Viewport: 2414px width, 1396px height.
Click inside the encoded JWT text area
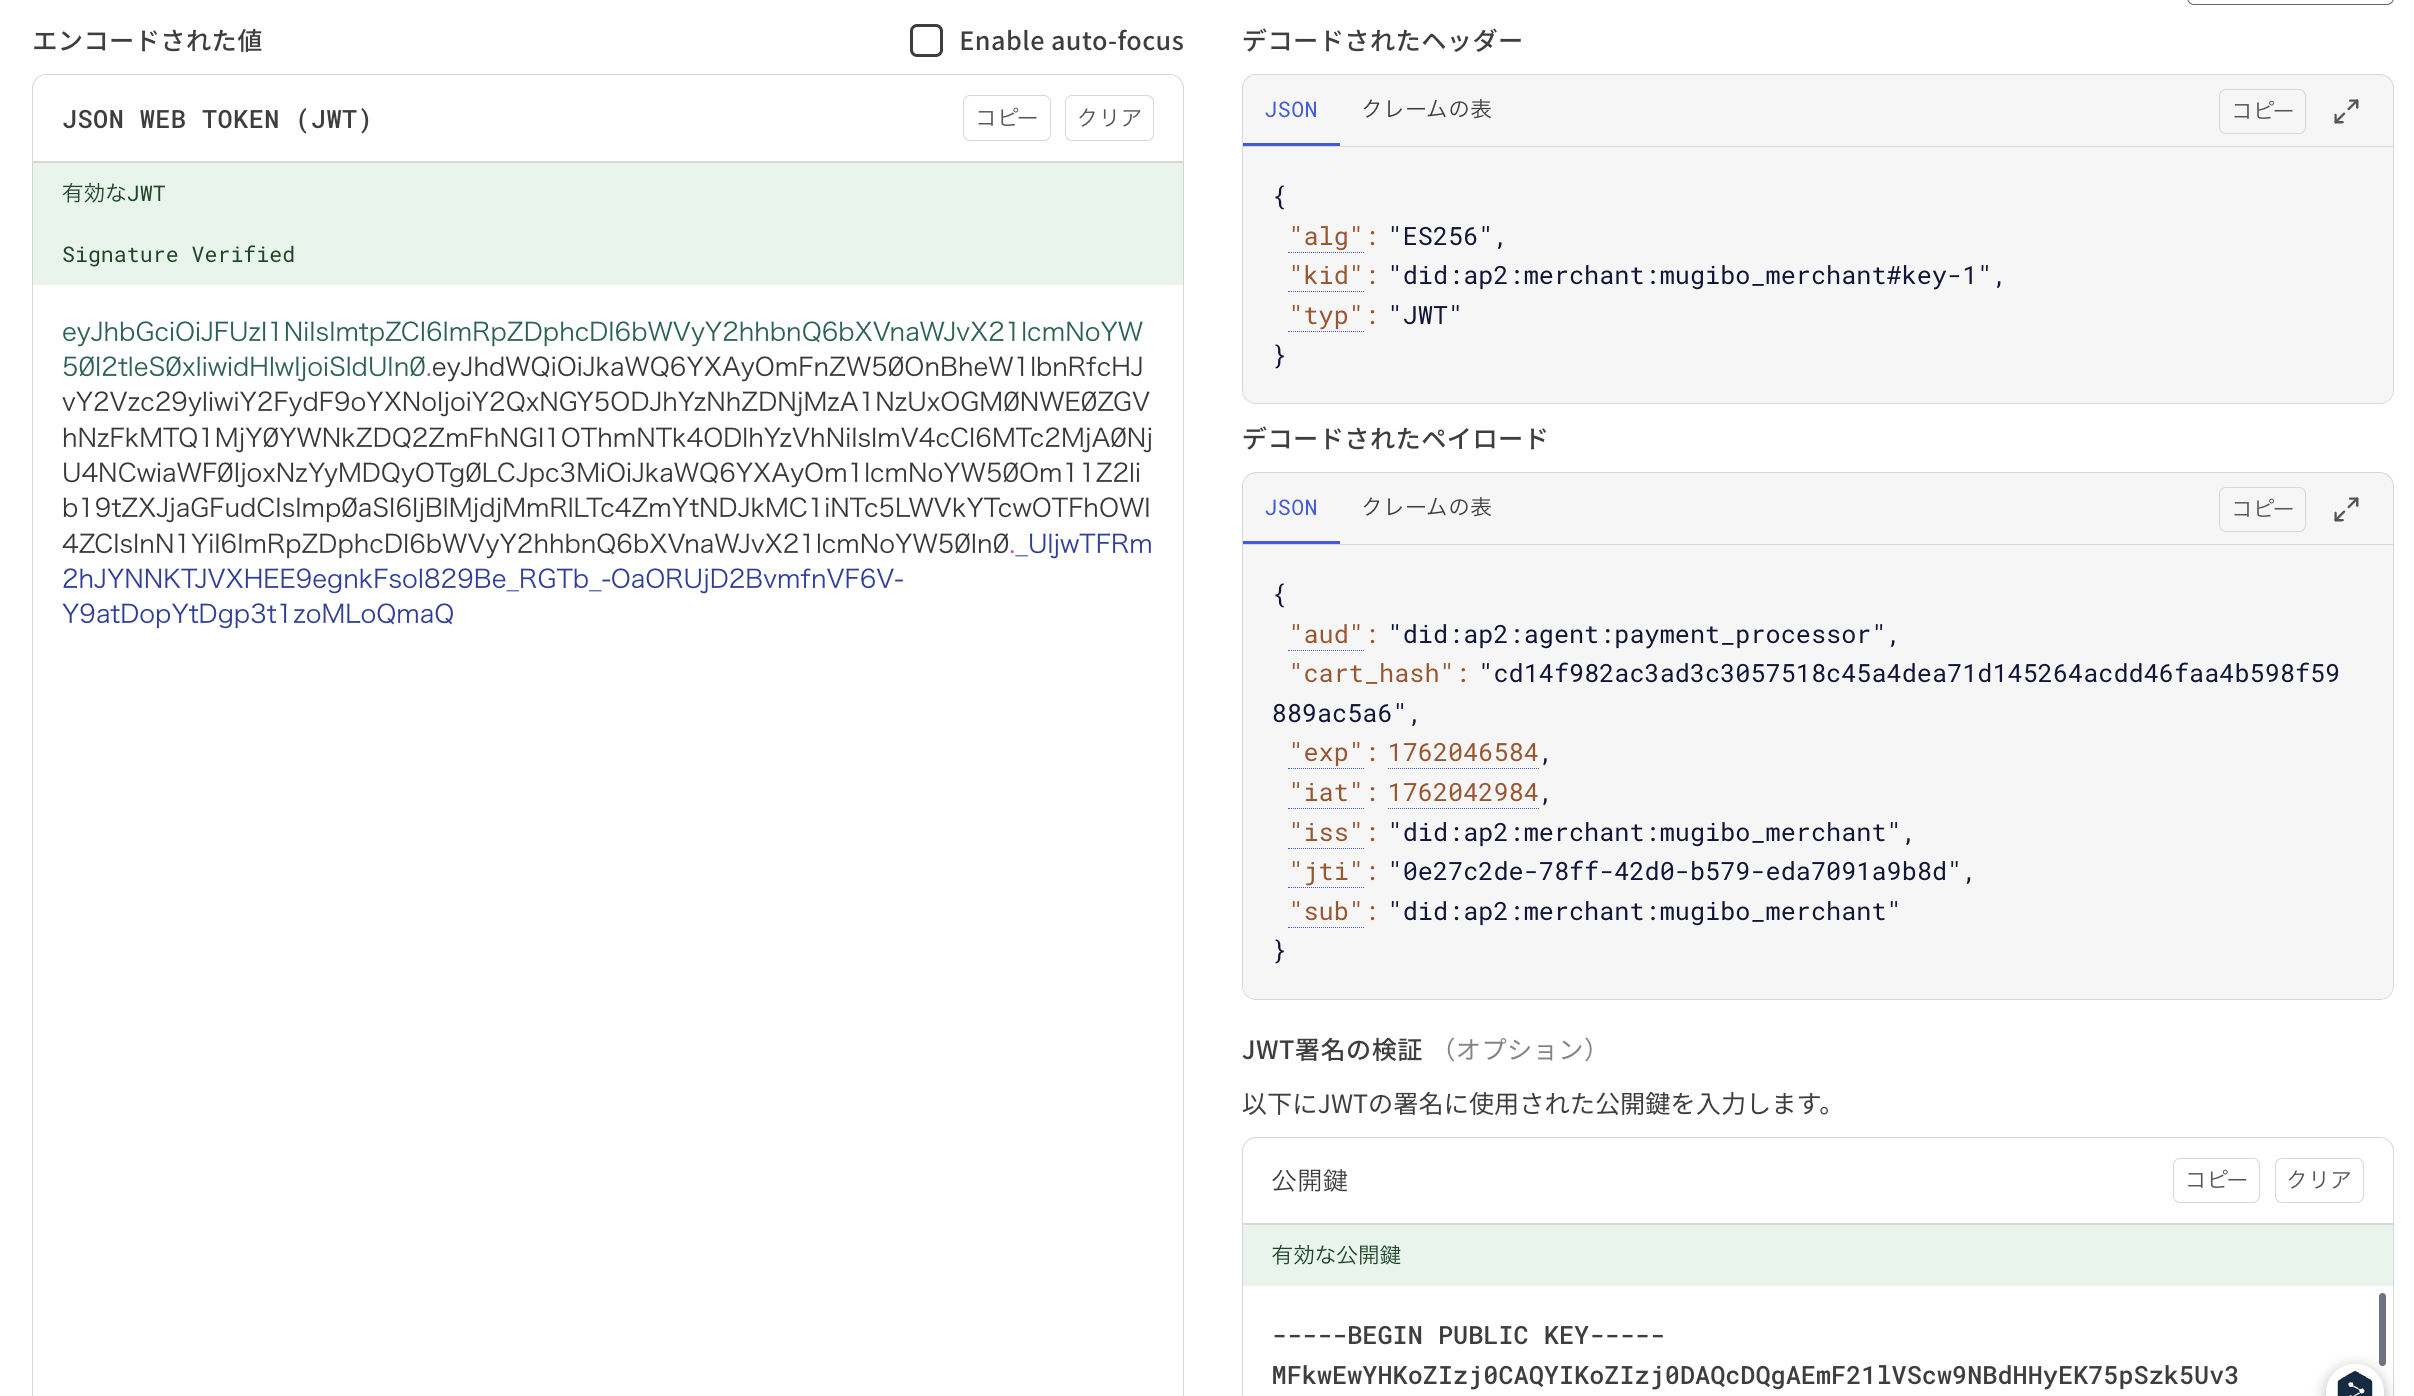point(600,470)
